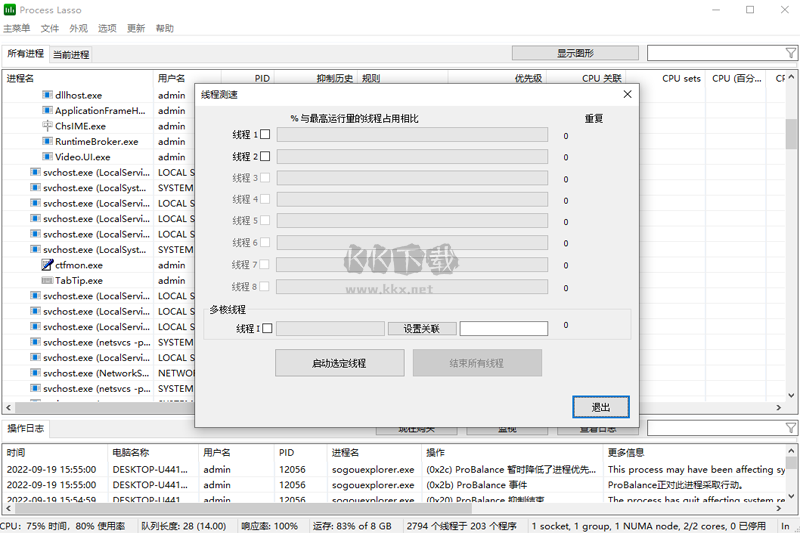This screenshot has width=800, height=533.
Task: Toggle the disabled 线程 7 checkbox
Action: 265,264
